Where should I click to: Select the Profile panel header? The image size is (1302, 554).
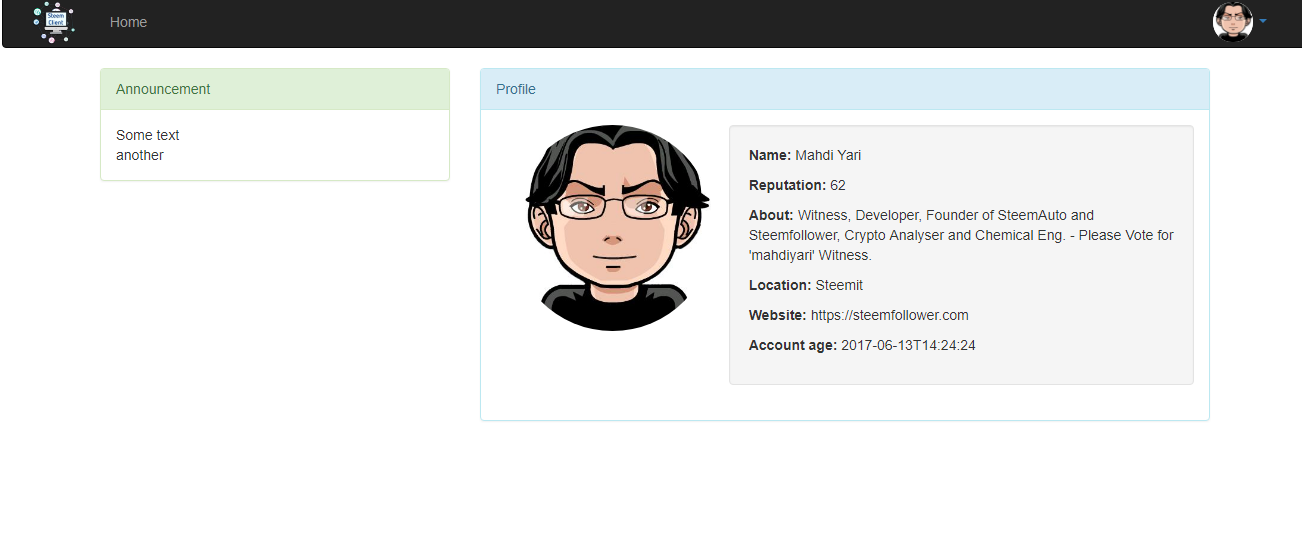coord(845,89)
